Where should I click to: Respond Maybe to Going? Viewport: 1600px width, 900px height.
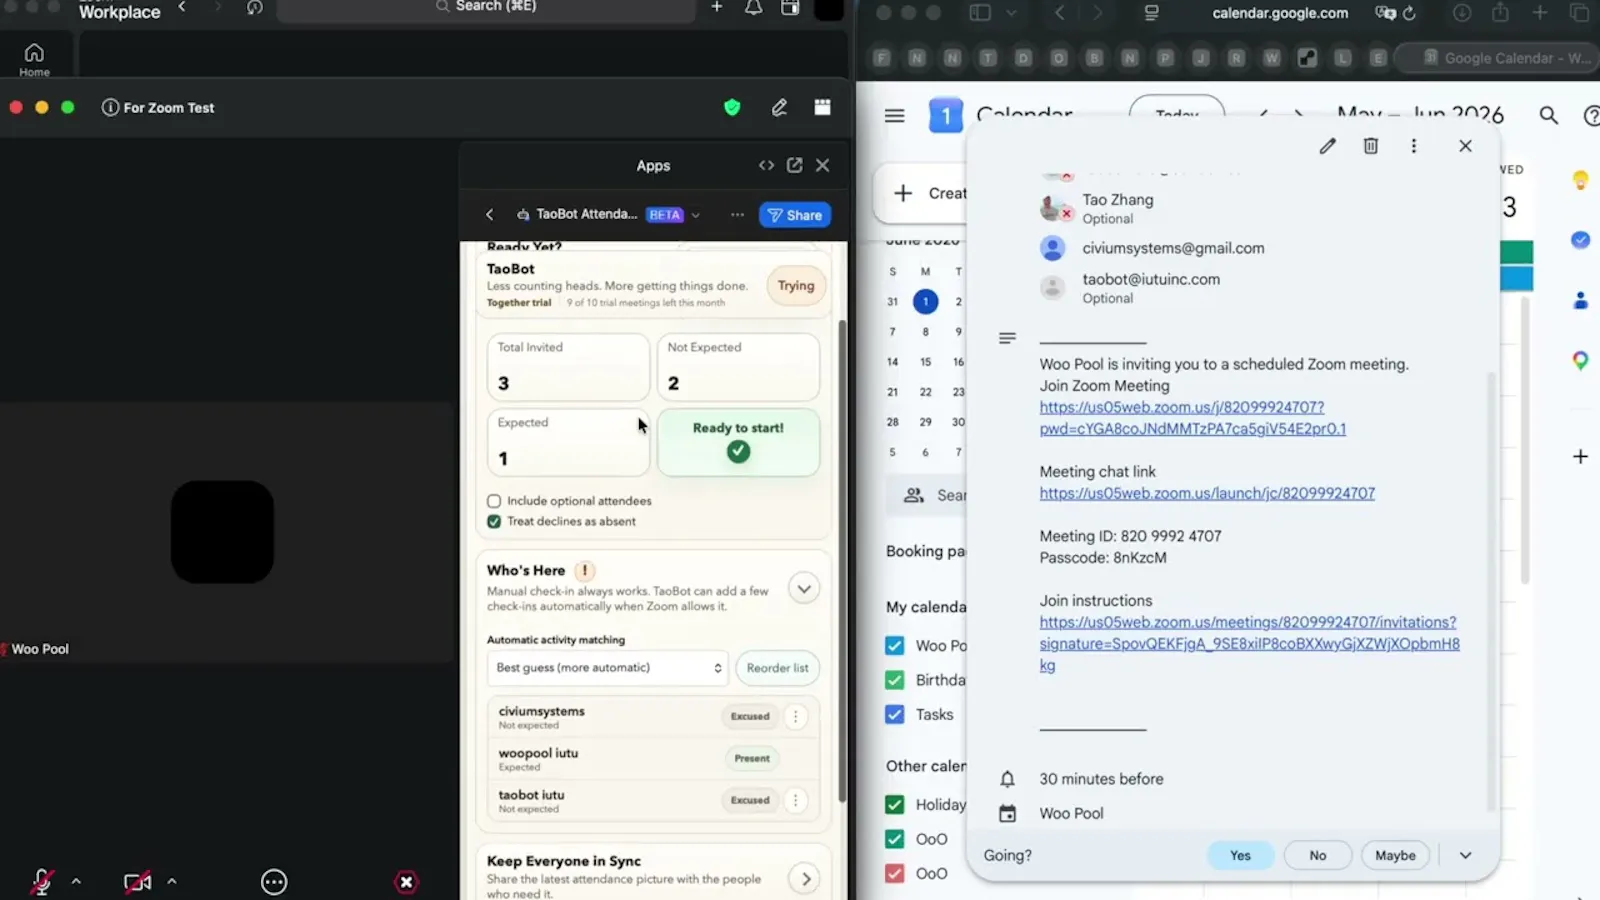[x=1395, y=855]
